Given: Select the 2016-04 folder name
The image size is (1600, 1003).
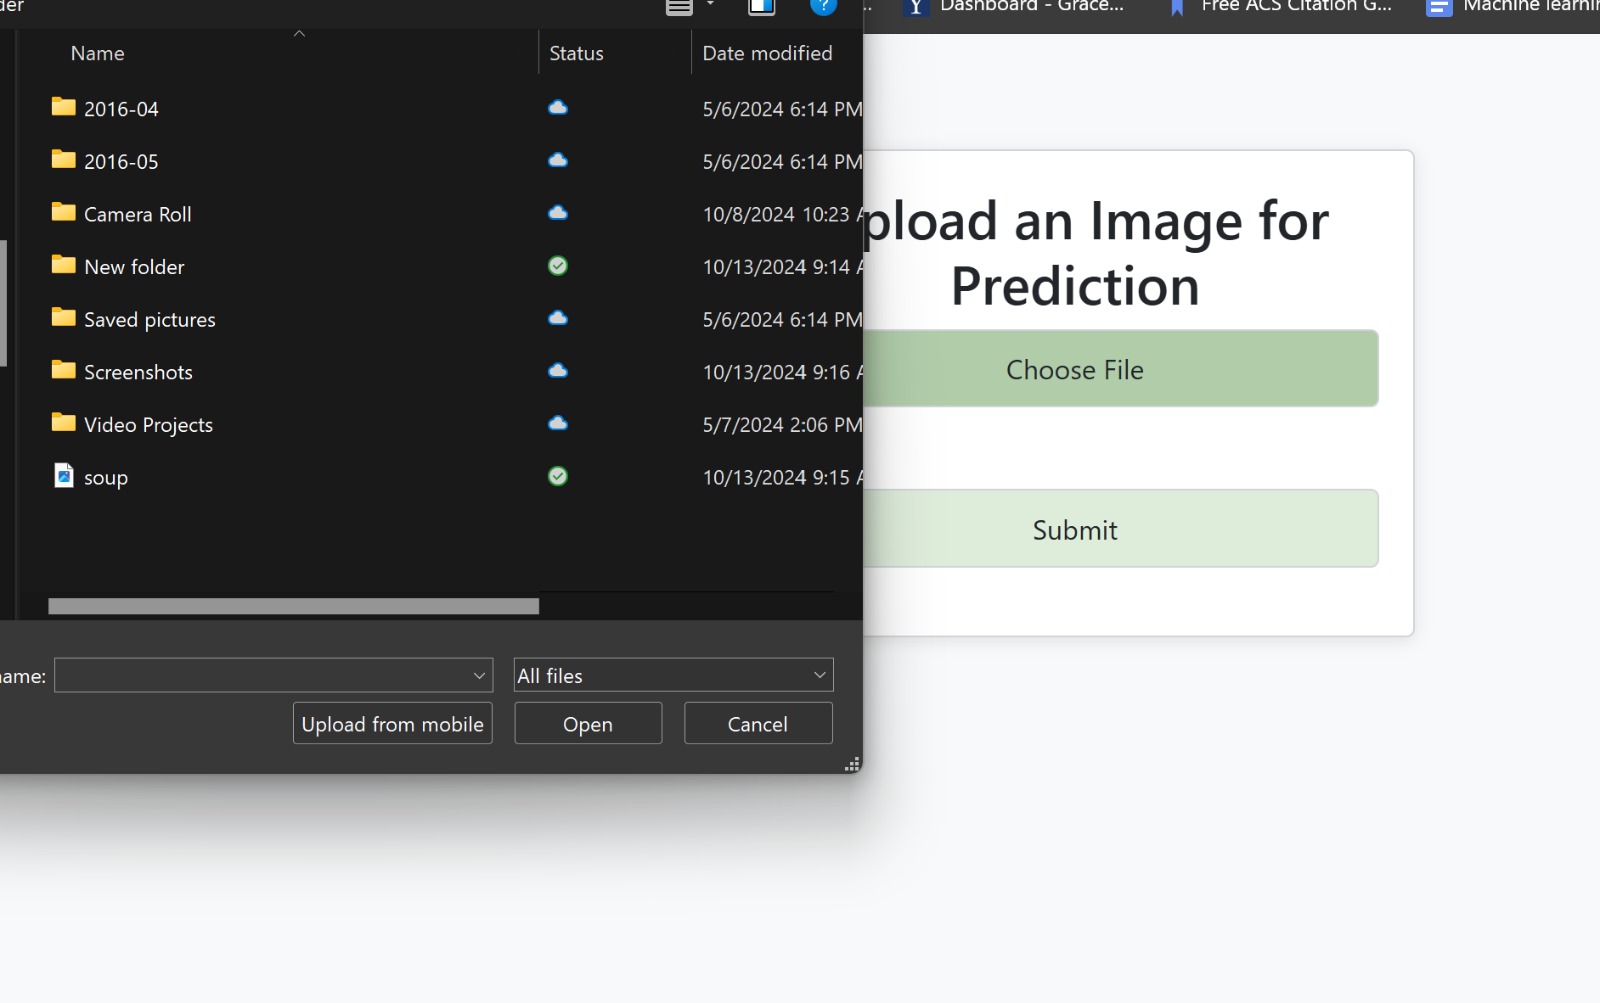Looking at the screenshot, I should click(121, 109).
